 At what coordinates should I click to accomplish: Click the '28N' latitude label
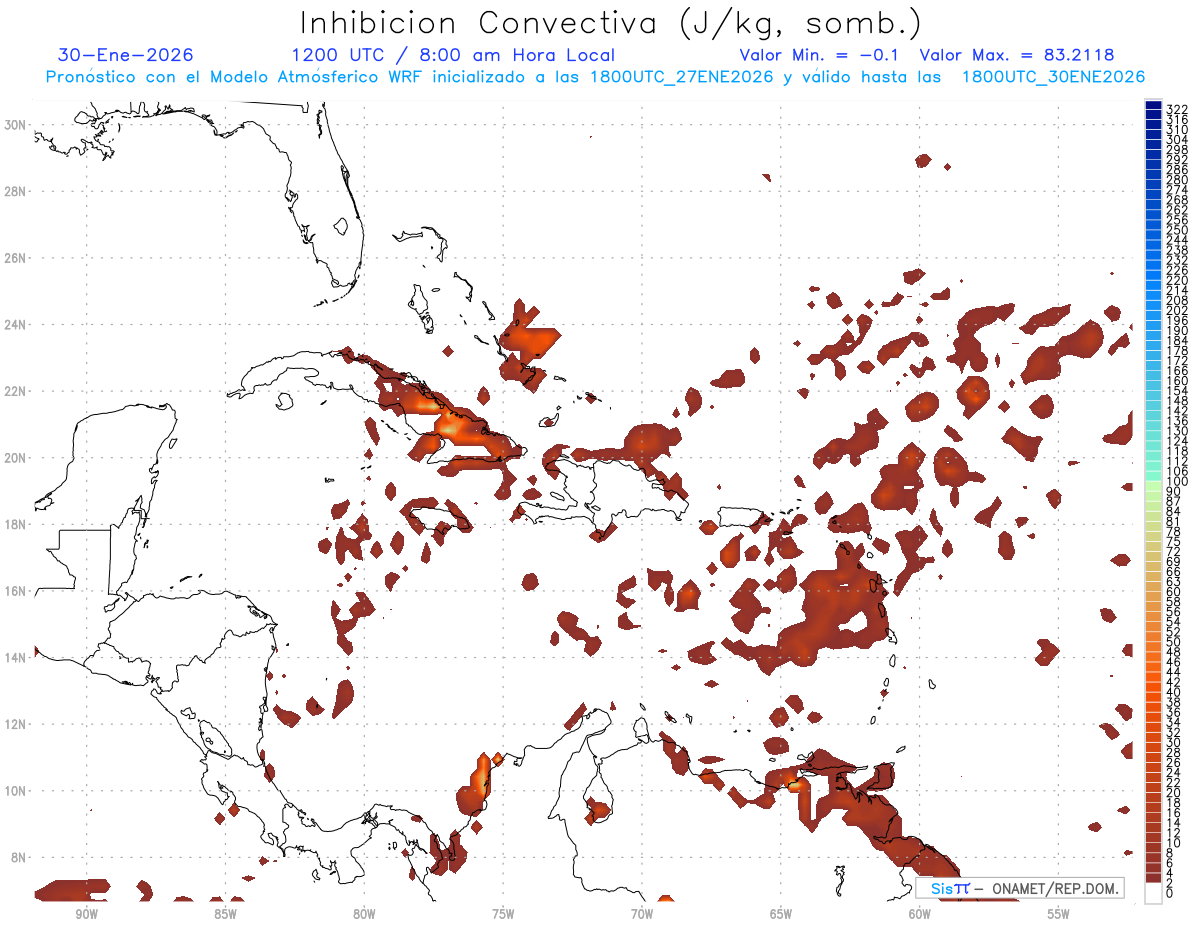pyautogui.click(x=16, y=191)
